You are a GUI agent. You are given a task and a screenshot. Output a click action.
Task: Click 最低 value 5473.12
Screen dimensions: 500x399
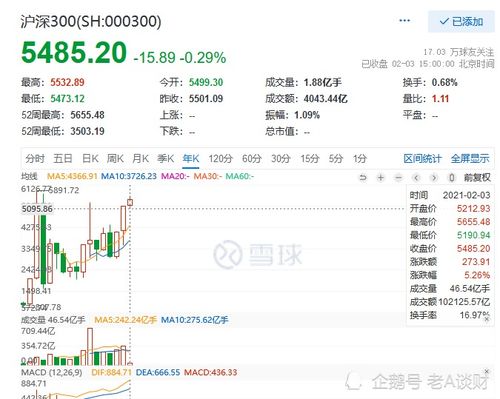coord(67,99)
